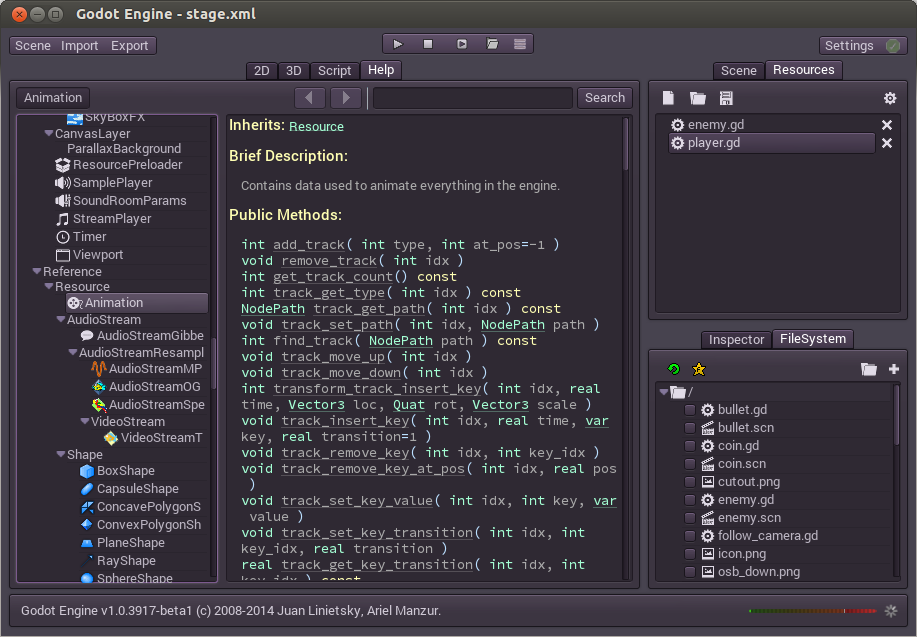Open the Import menu
This screenshot has height=637, width=917.
[80, 46]
